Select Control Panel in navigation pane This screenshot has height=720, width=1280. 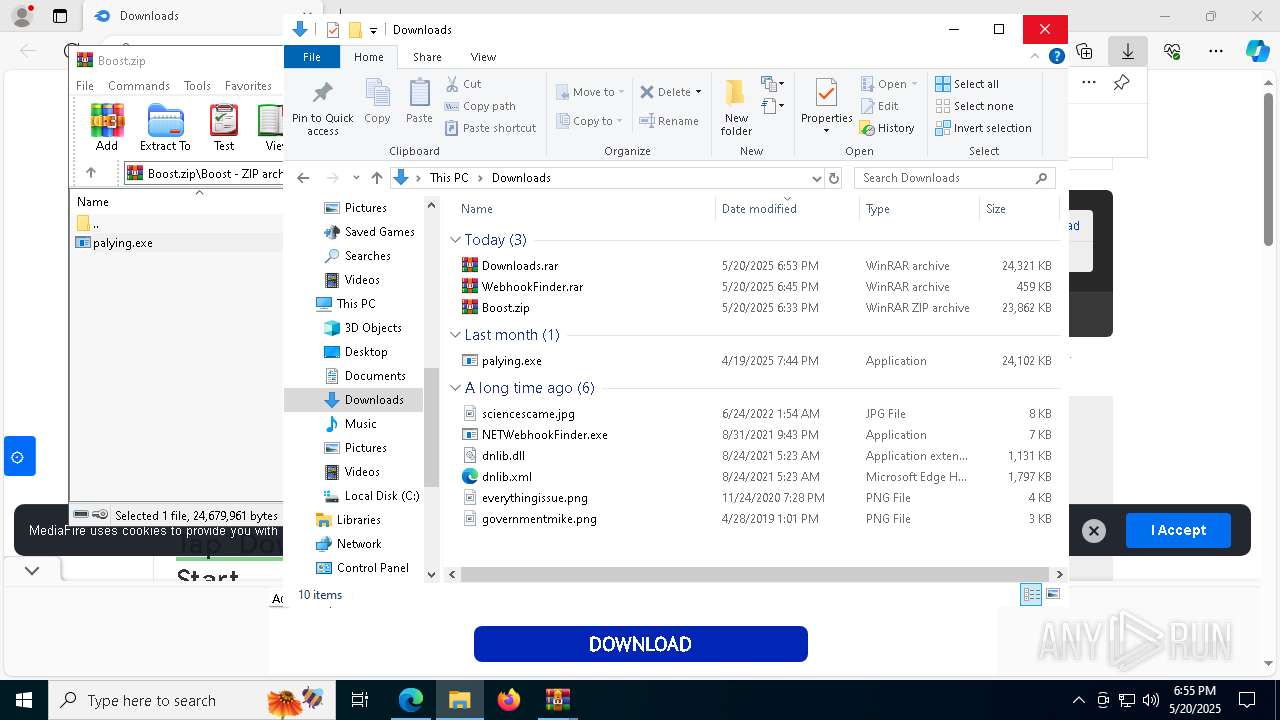[362, 568]
